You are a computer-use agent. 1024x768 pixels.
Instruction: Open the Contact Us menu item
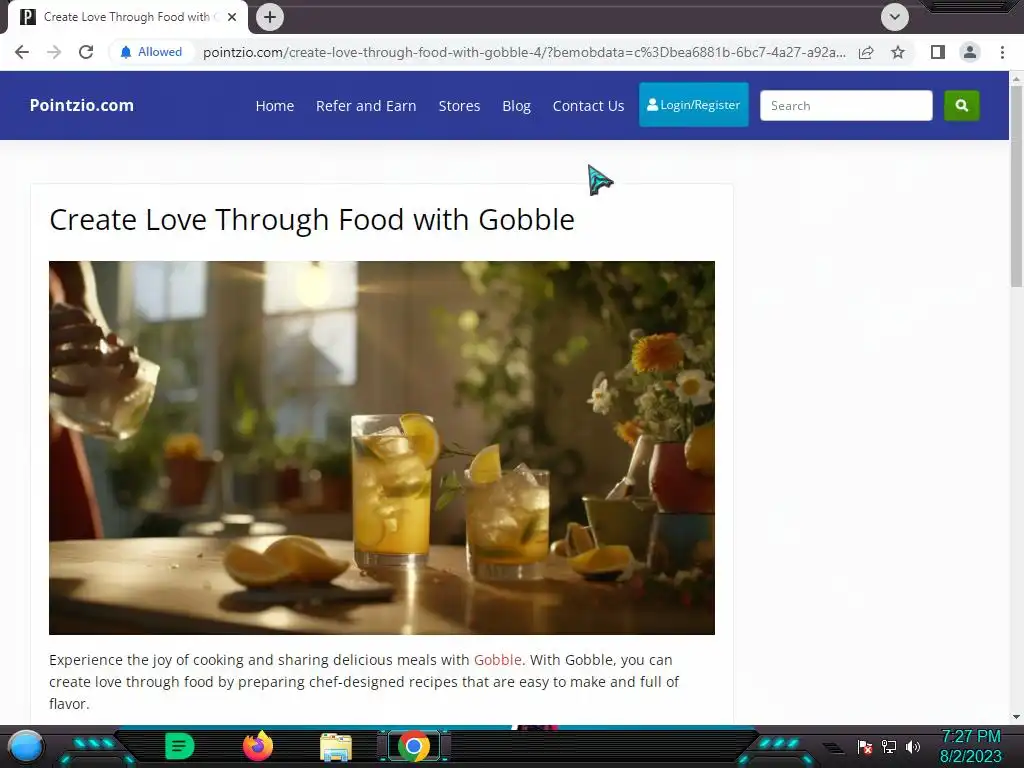(x=588, y=106)
